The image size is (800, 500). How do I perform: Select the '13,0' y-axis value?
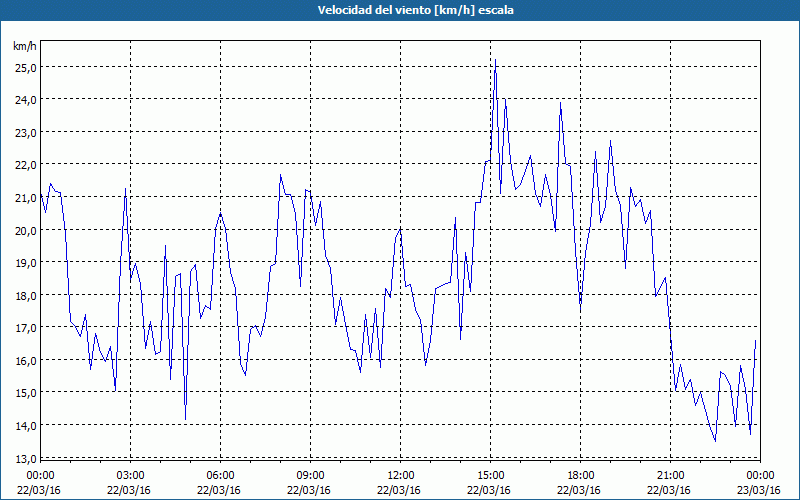coord(24,458)
